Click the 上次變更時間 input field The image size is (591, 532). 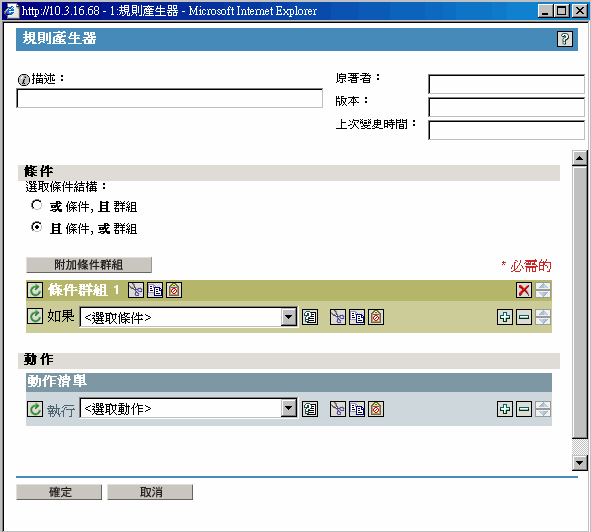(x=506, y=130)
